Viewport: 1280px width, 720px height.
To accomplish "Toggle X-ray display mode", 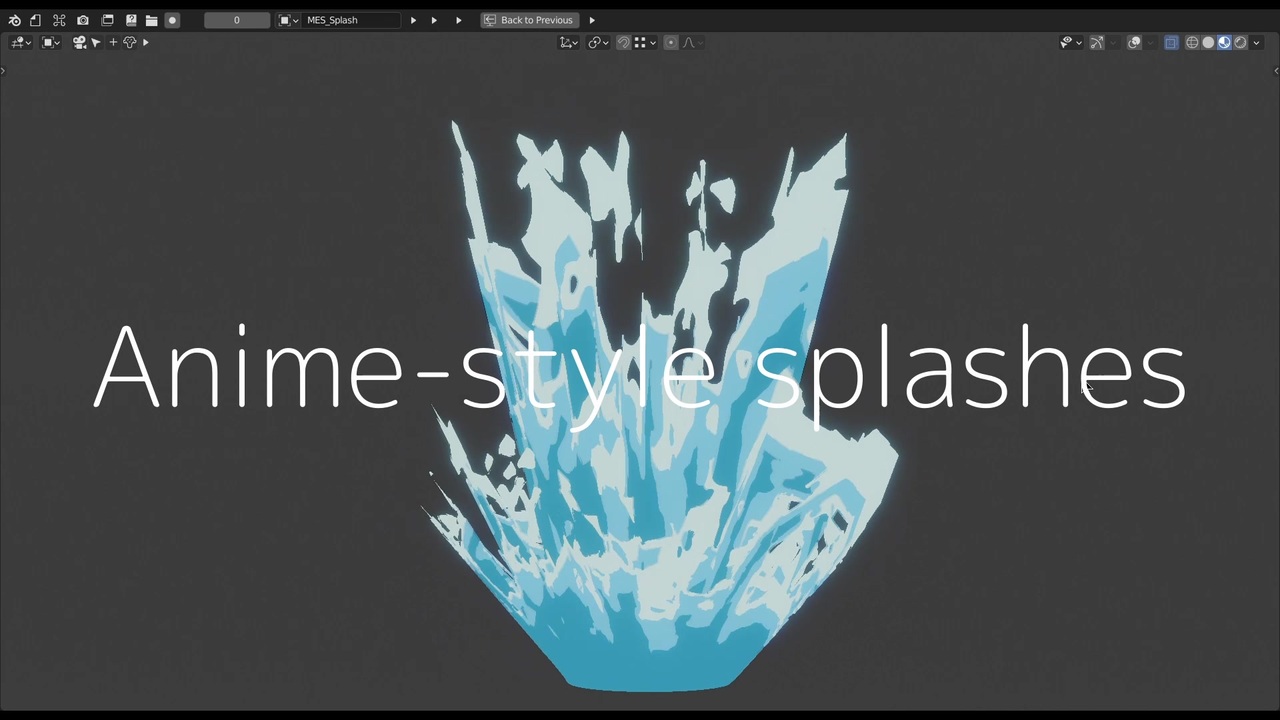I will 1171,42.
